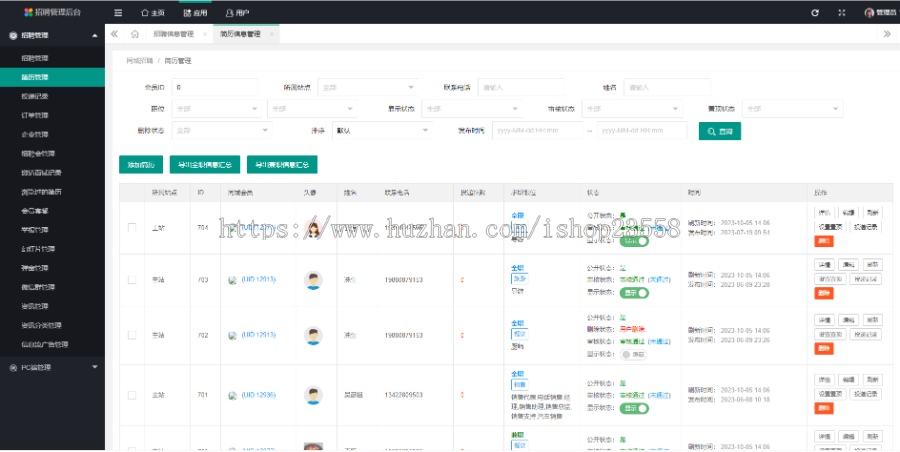The image size is (900, 452).
Task: Toggle the display switch for row 703
Action: 634,293
